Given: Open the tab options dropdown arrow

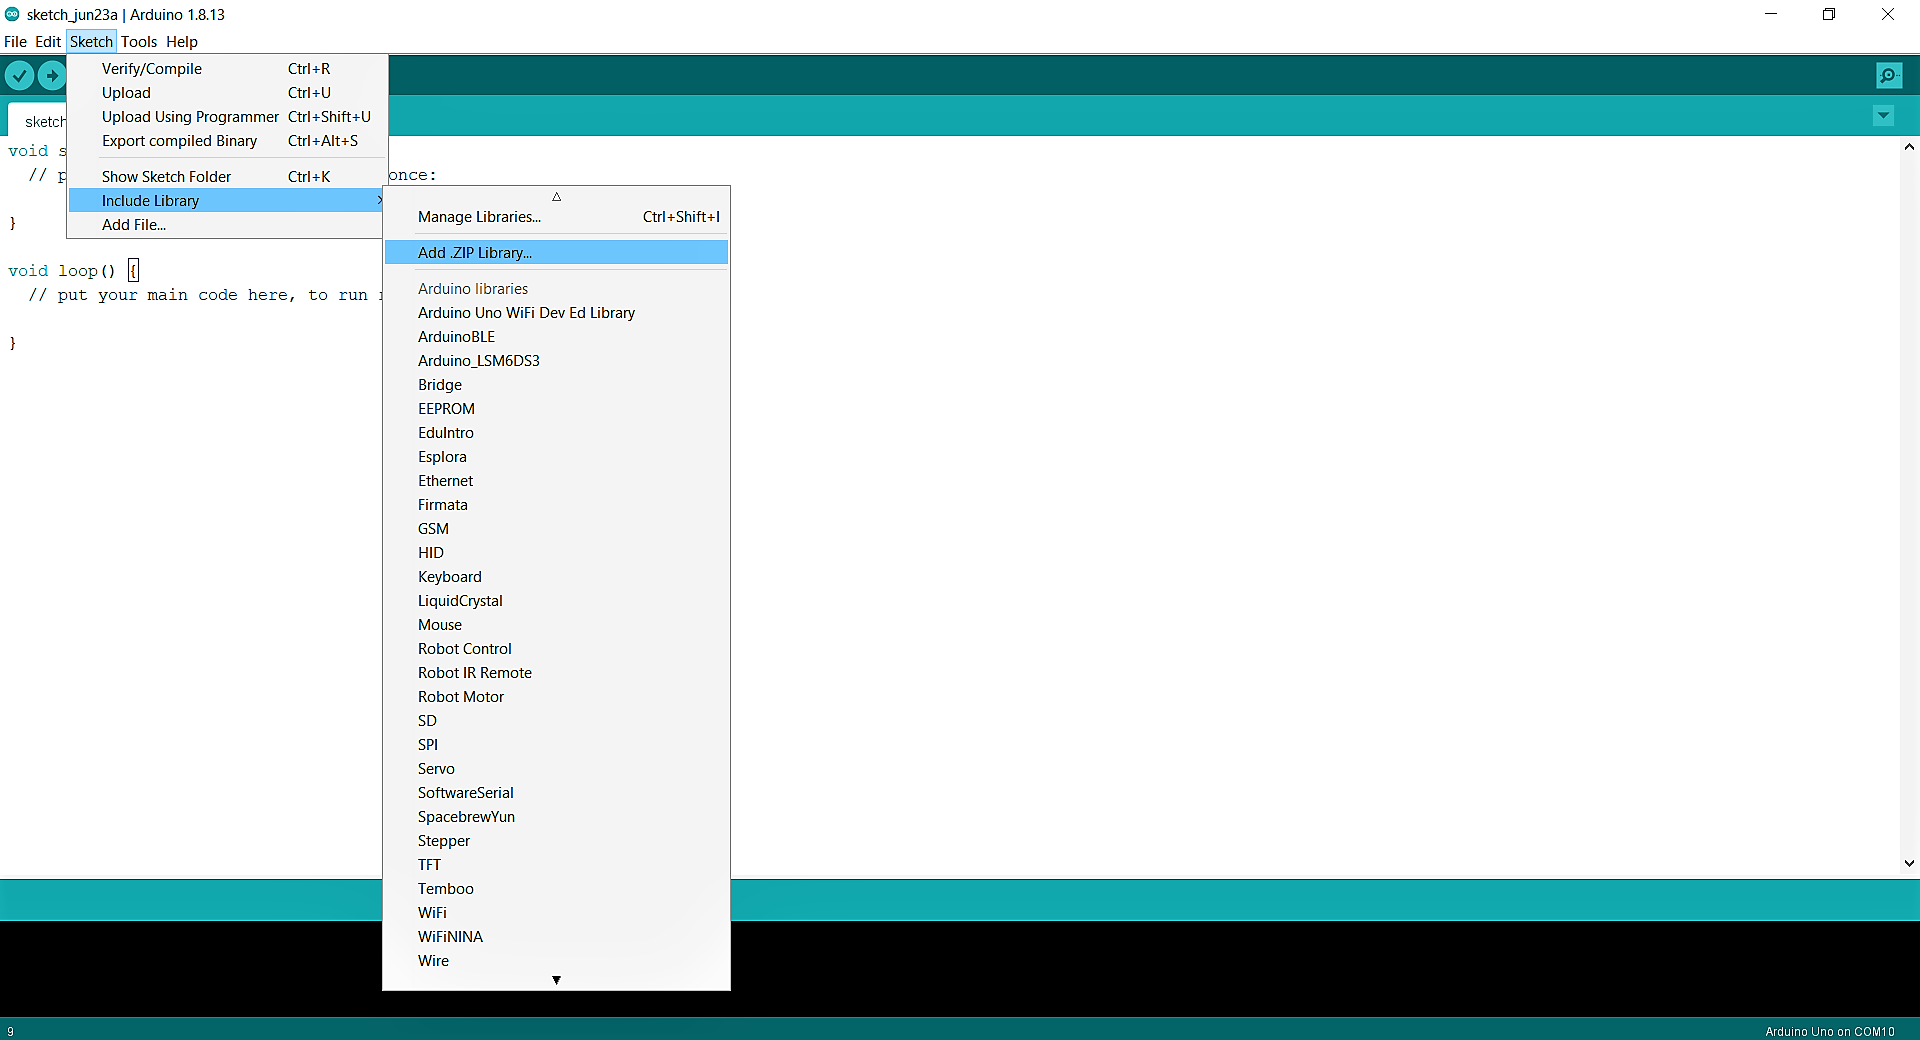Looking at the screenshot, I should click(1883, 116).
